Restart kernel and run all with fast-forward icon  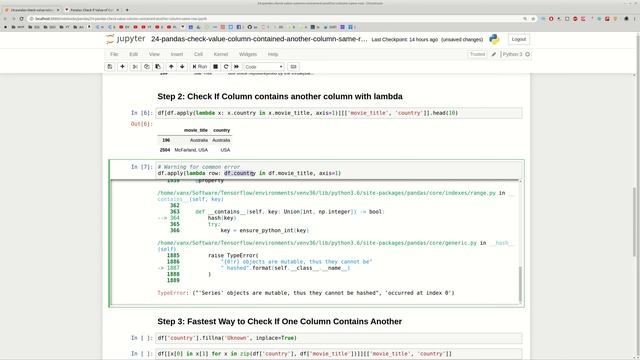pyautogui.click(x=236, y=67)
